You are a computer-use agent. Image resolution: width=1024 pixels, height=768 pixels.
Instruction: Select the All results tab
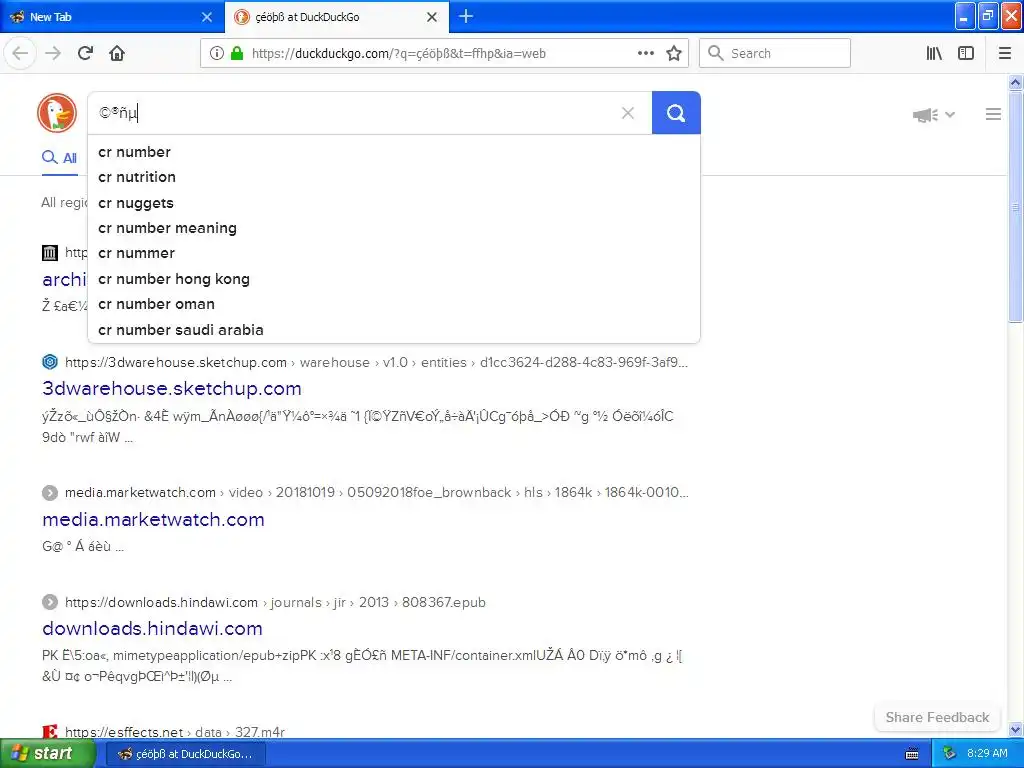point(59,158)
